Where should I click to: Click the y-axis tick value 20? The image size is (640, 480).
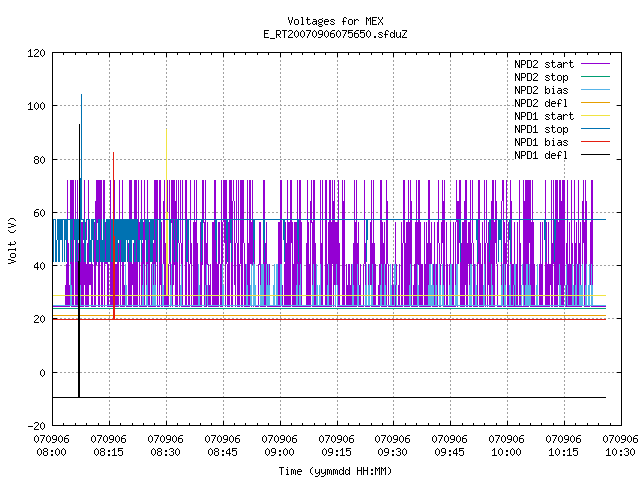(39, 319)
